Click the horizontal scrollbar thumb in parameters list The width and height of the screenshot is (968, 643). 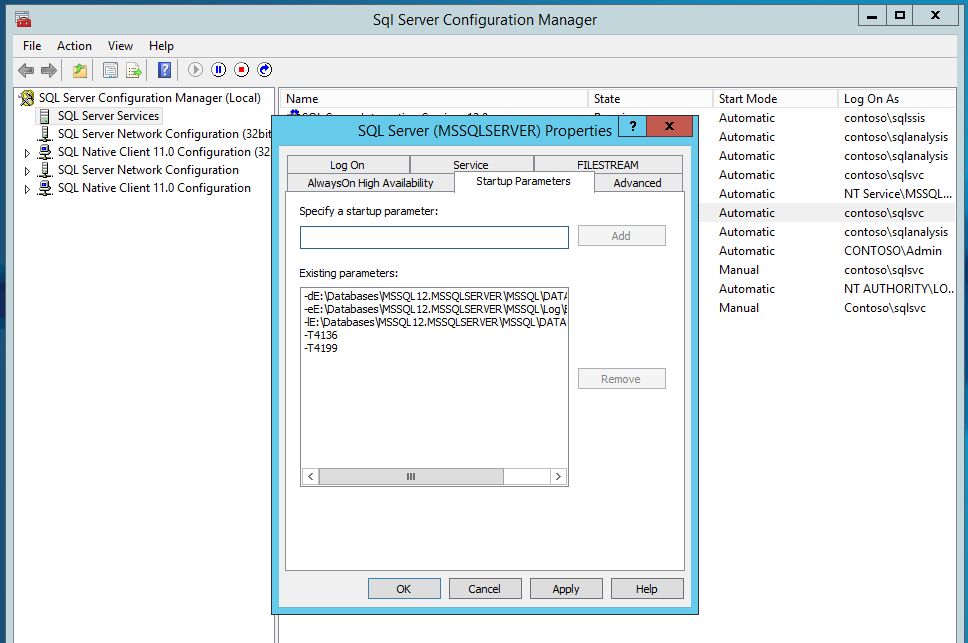tap(411, 476)
